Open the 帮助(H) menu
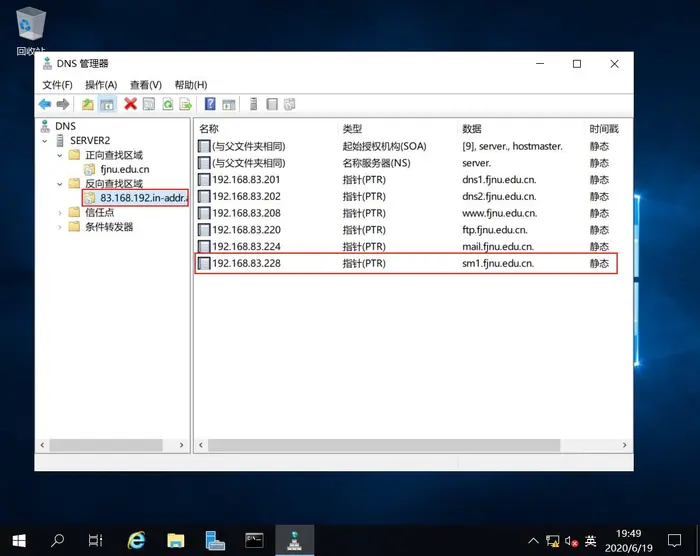The height and width of the screenshot is (556, 700). pyautogui.click(x=191, y=85)
